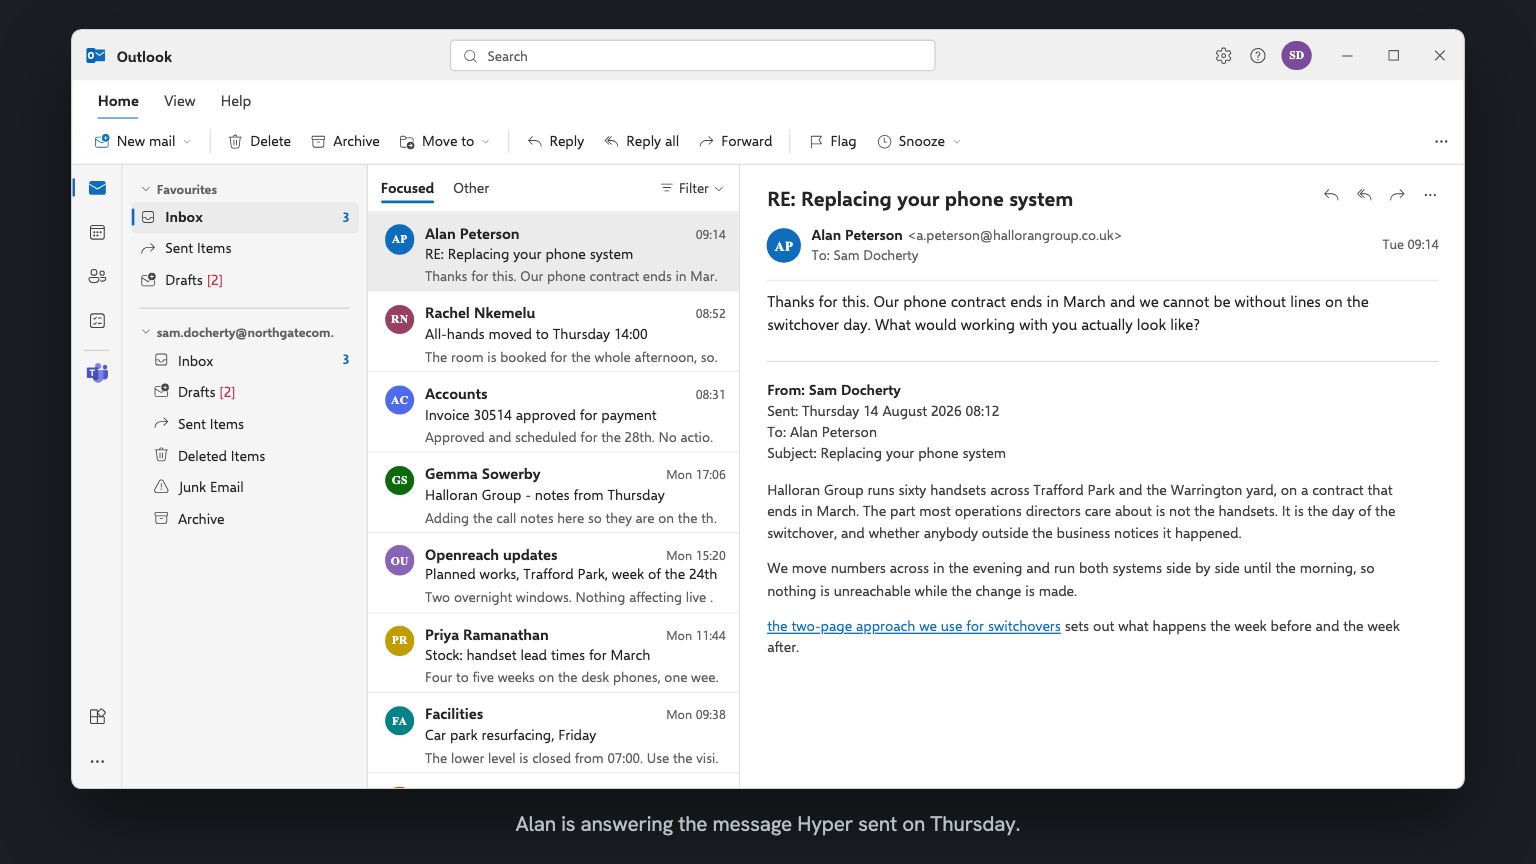The height and width of the screenshot is (864, 1536).
Task: Open the Stock: handset lead times email
Action: point(553,653)
